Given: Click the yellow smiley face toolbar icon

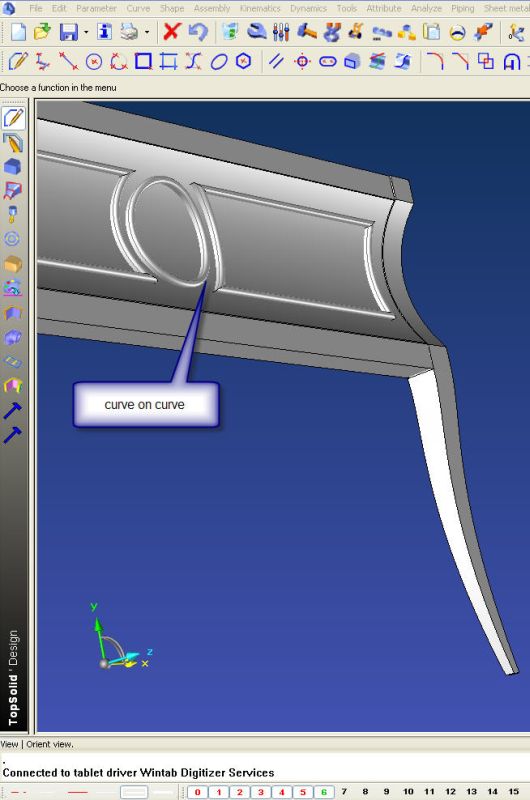Looking at the screenshot, I should pyautogui.click(x=458, y=33).
